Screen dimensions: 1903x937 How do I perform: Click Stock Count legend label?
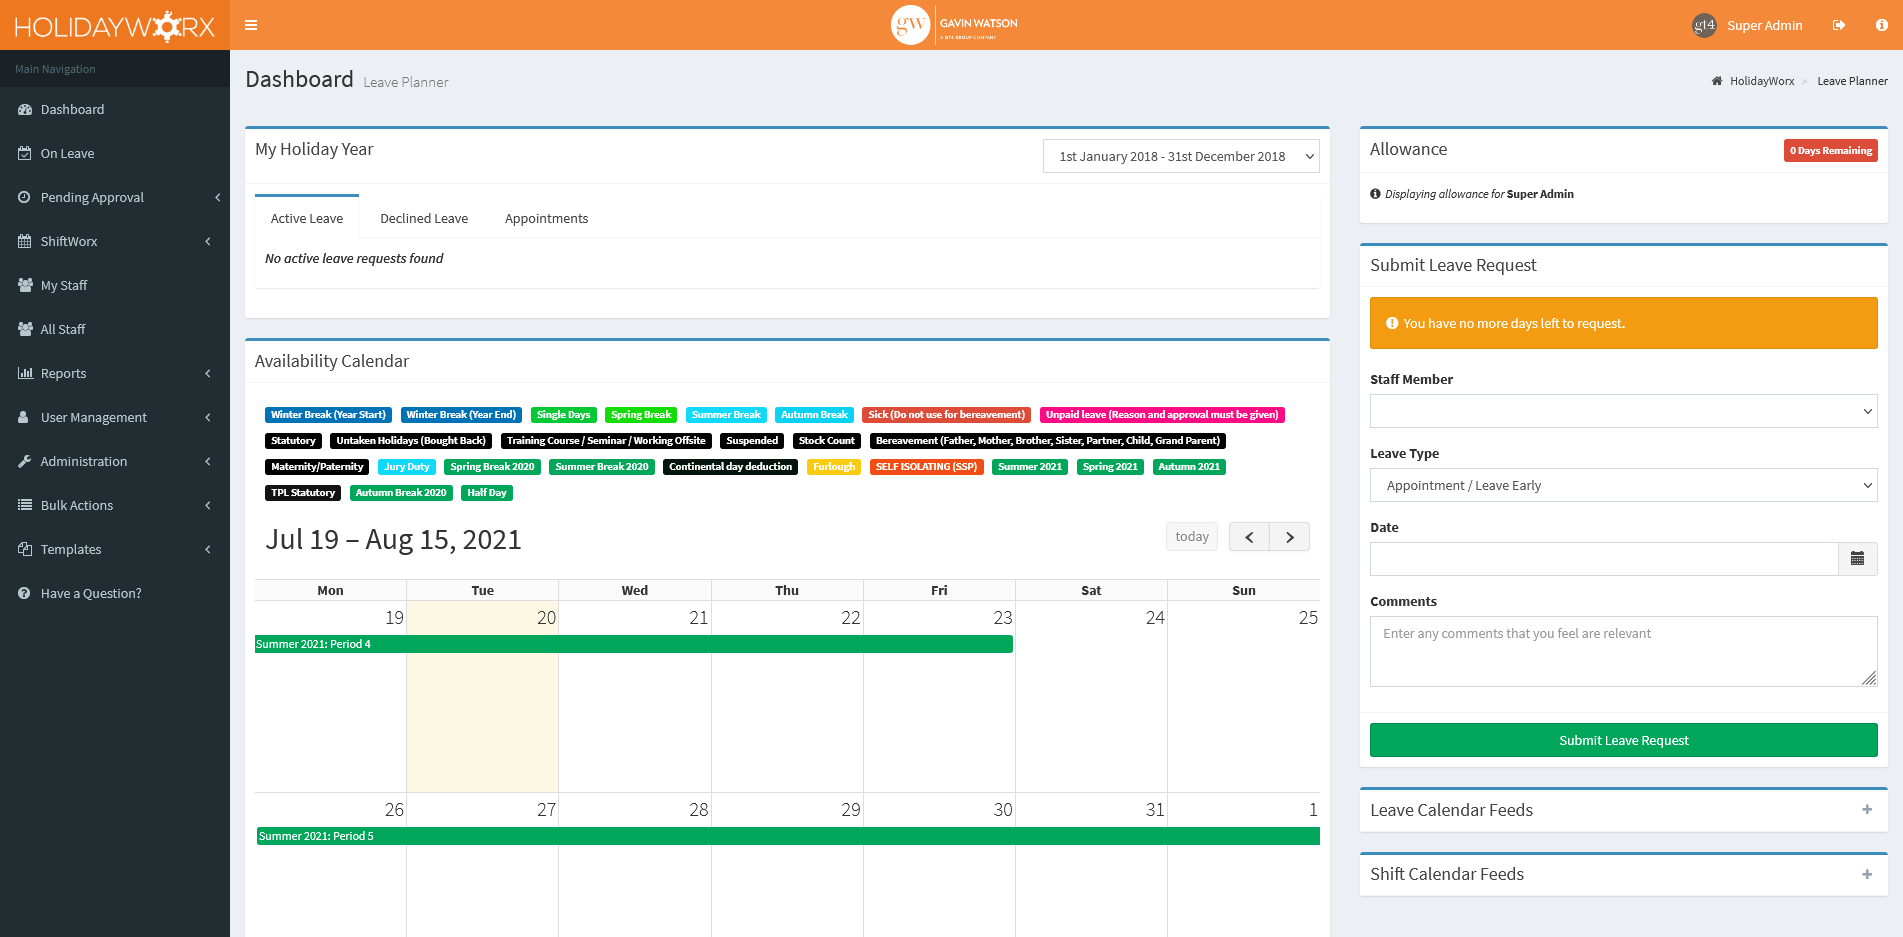[826, 440]
